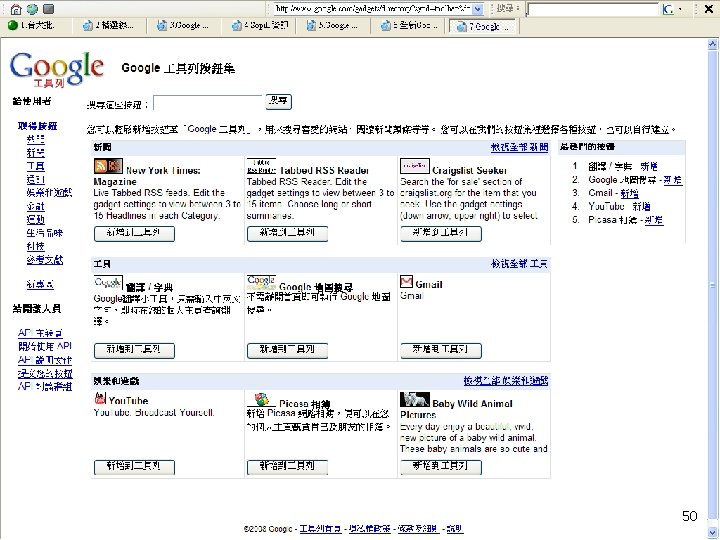Add Craigslist Seeker to toolbar

click(x=441, y=233)
